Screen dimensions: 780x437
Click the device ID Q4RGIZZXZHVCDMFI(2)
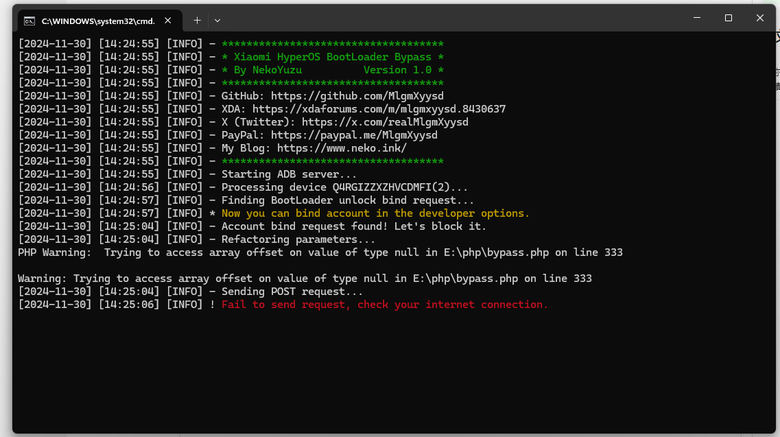coord(391,187)
